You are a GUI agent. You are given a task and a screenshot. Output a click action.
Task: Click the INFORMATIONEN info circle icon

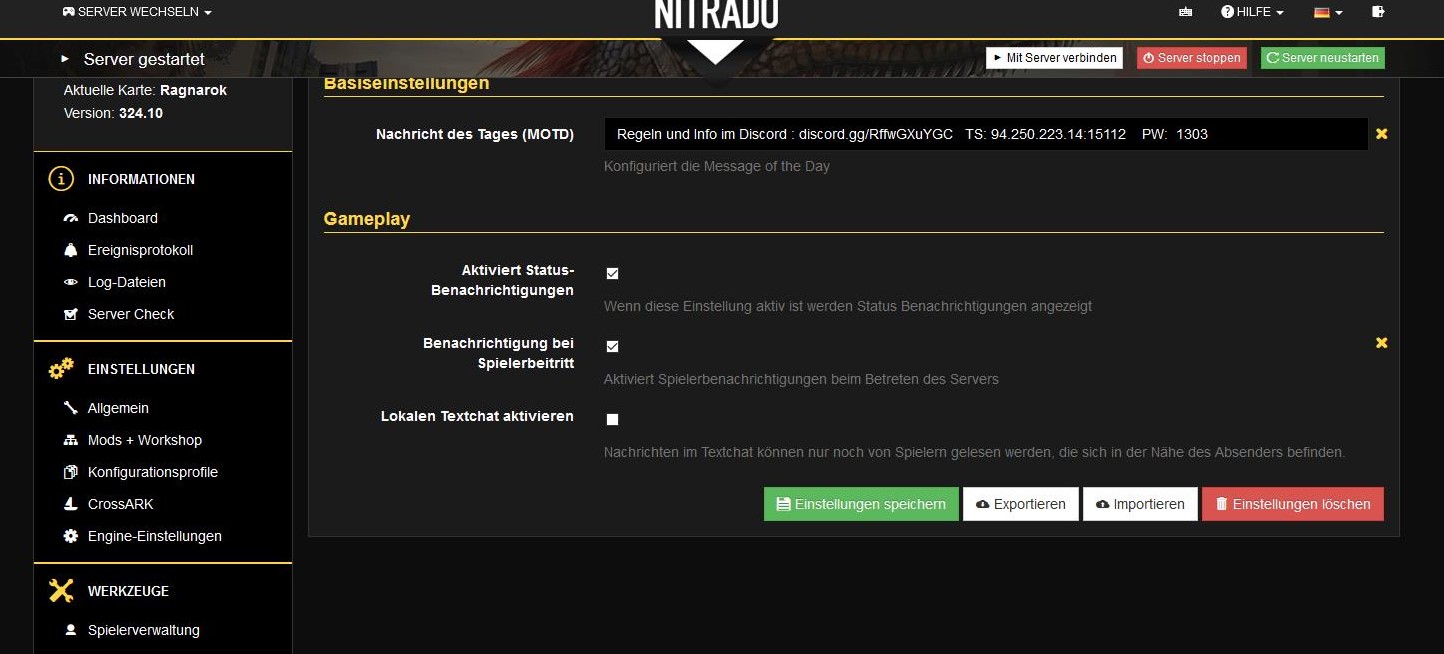click(61, 179)
